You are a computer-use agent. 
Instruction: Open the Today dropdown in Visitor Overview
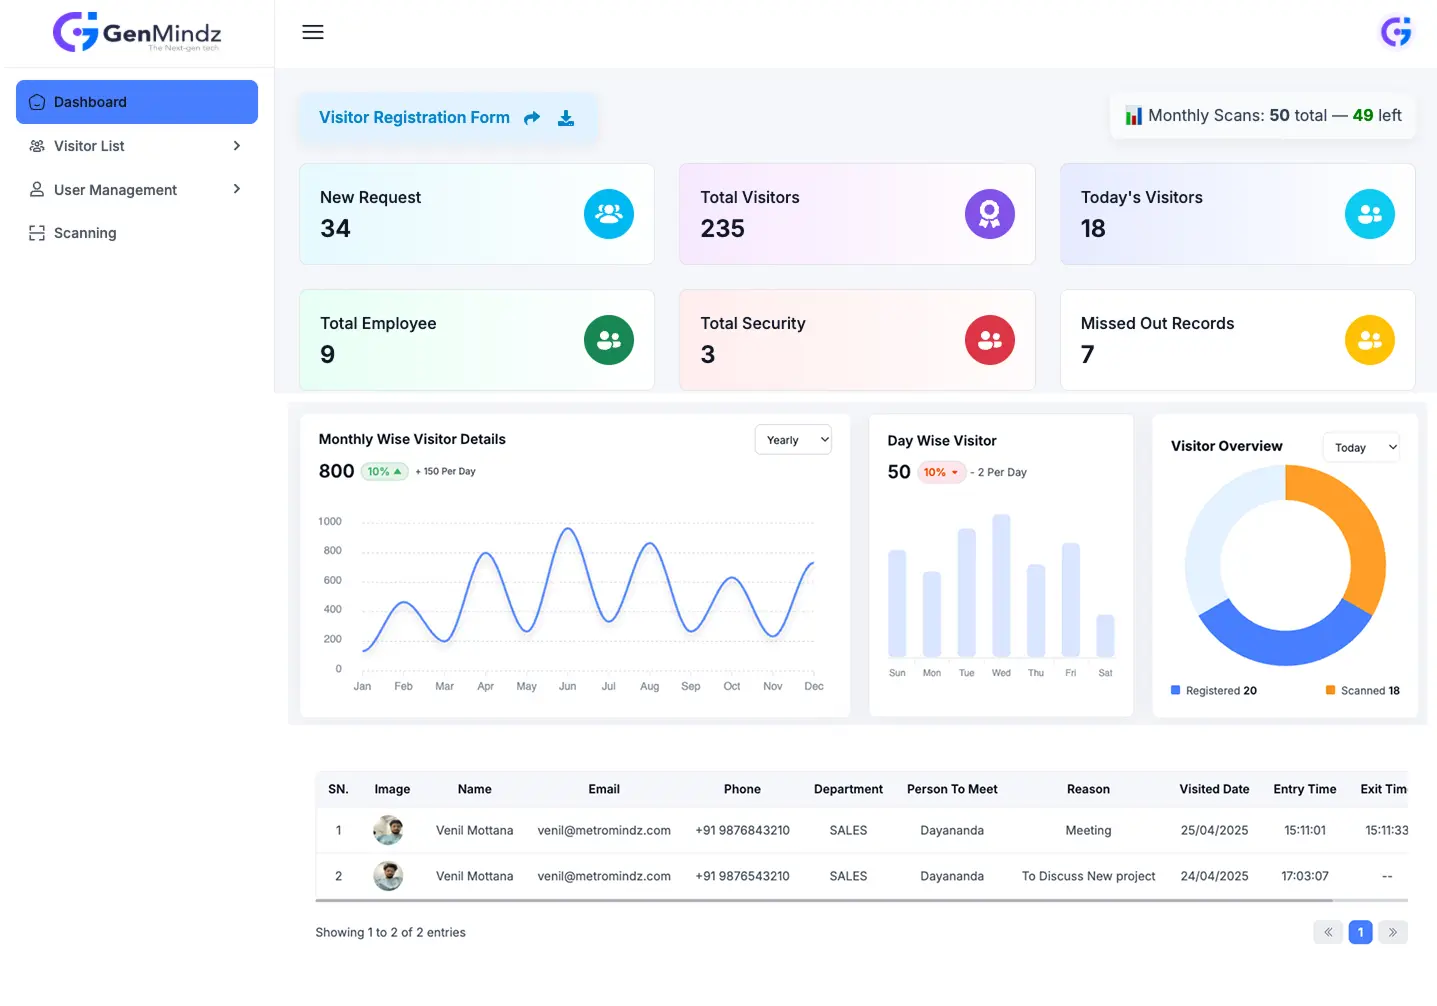click(1361, 448)
